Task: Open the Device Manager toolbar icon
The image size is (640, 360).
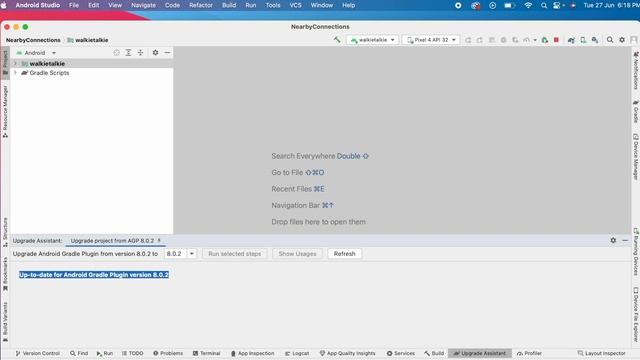Action: (x=583, y=40)
